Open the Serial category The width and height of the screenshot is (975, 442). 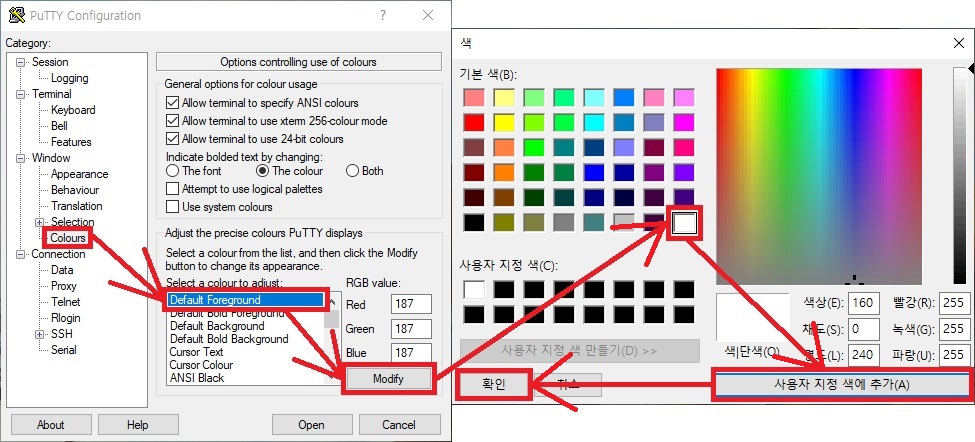[63, 350]
